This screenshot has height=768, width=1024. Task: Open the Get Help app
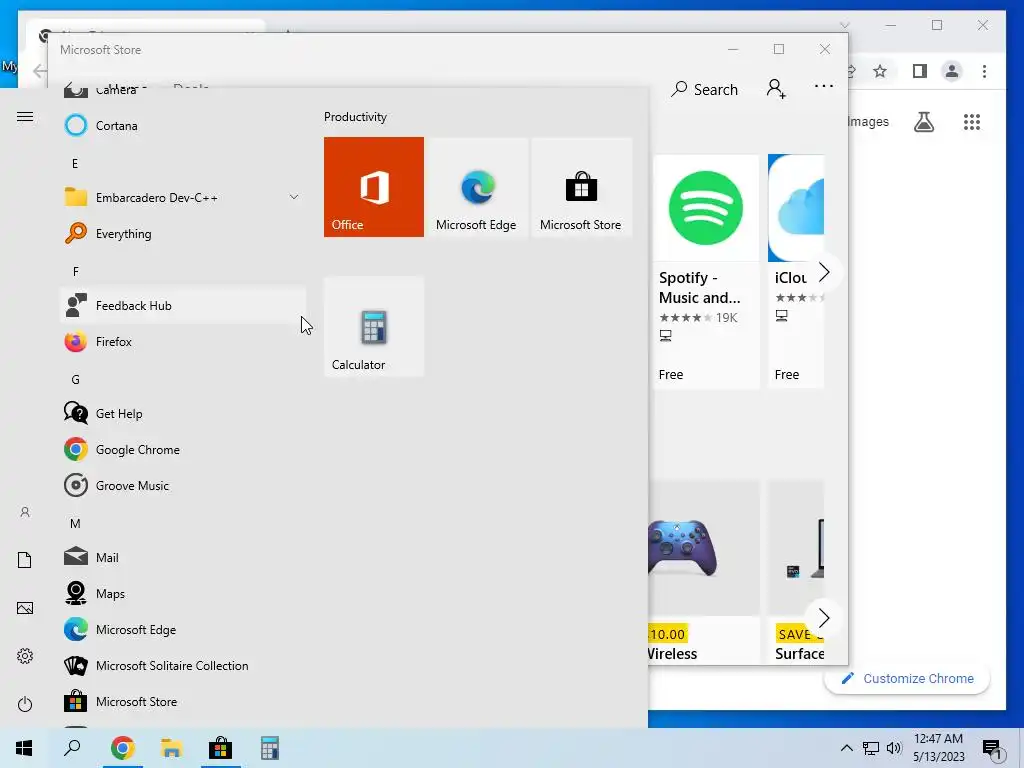pyautogui.click(x=183, y=413)
